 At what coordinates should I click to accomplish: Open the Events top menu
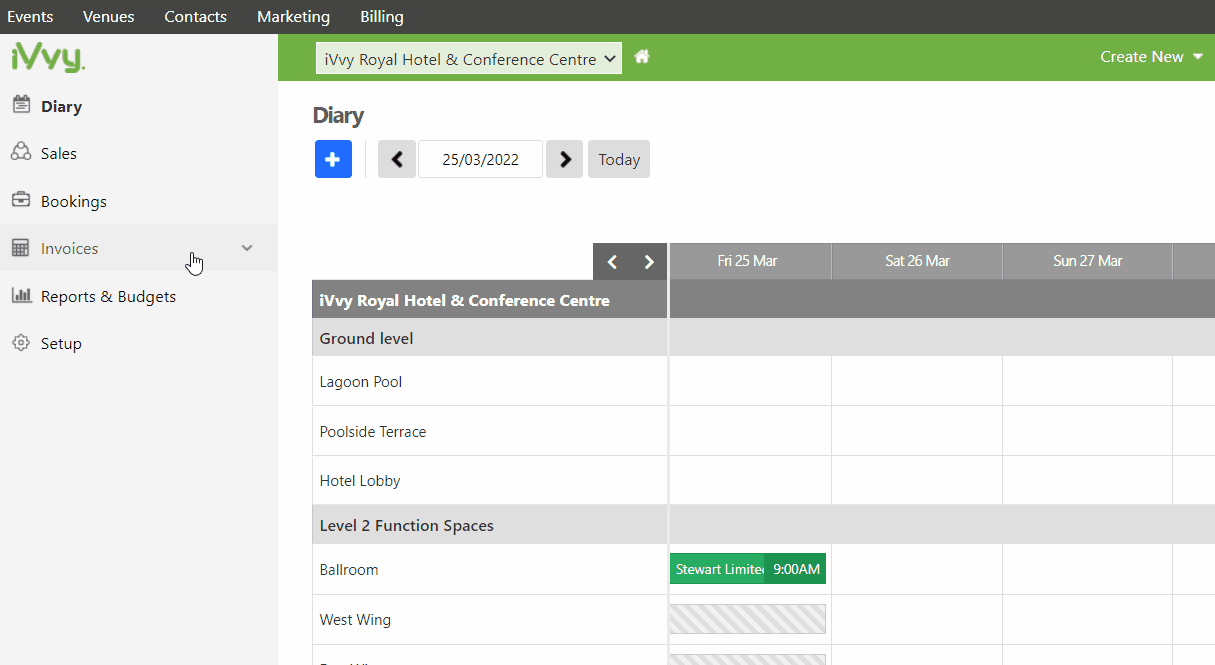point(30,17)
